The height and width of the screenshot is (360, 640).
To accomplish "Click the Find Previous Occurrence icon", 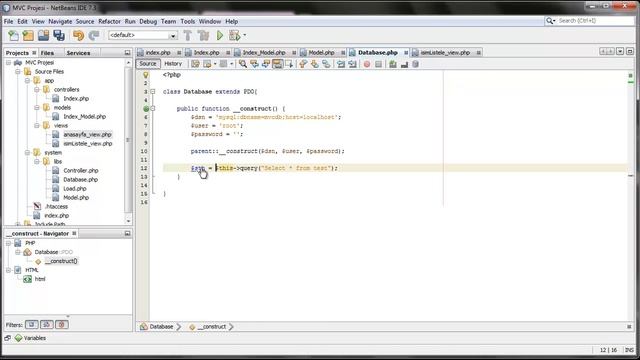I will point(254,64).
